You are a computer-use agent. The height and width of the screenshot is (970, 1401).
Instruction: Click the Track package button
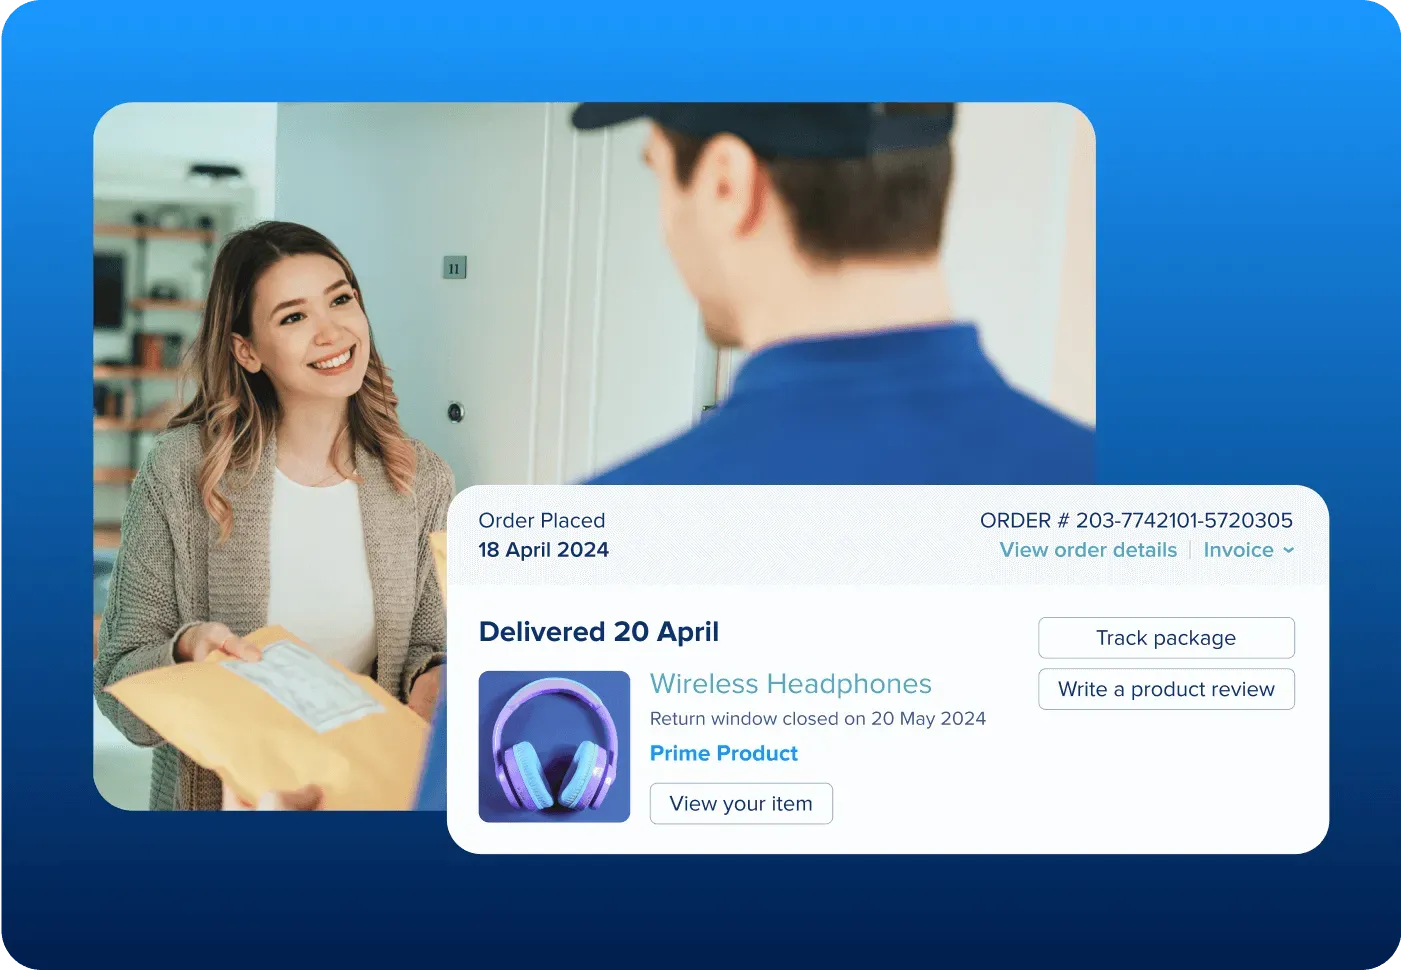(1166, 638)
